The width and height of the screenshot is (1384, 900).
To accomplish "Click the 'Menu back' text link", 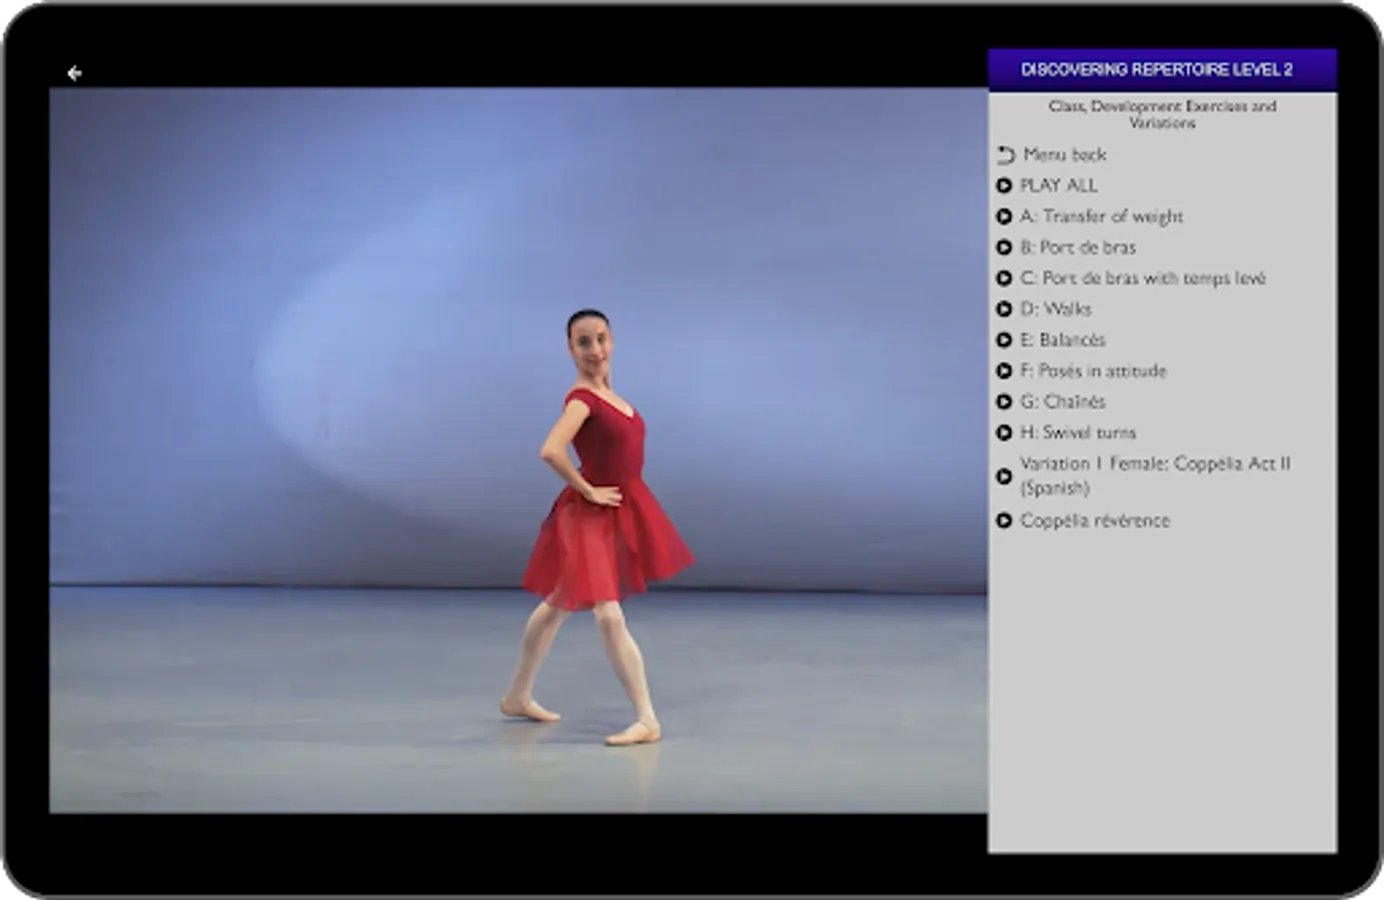I will click(x=1064, y=155).
